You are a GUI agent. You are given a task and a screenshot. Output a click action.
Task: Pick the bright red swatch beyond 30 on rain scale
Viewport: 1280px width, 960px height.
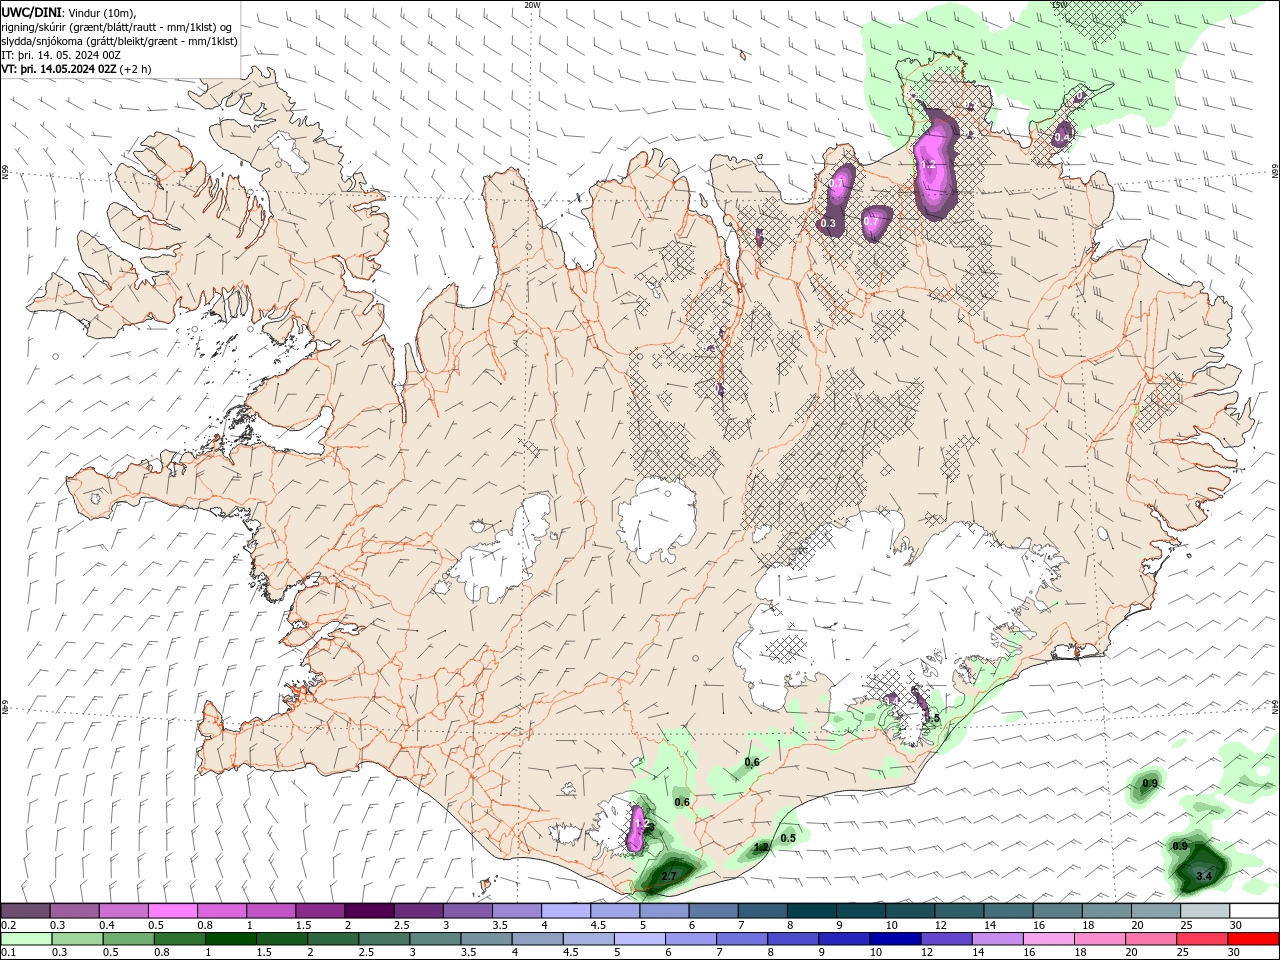(x=1254, y=939)
